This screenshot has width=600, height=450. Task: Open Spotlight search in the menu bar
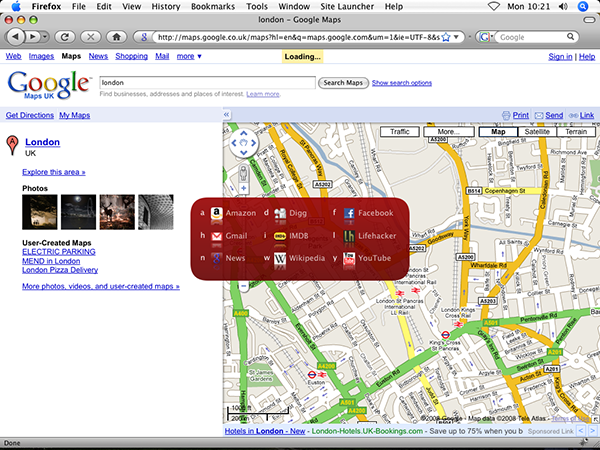tap(583, 6)
